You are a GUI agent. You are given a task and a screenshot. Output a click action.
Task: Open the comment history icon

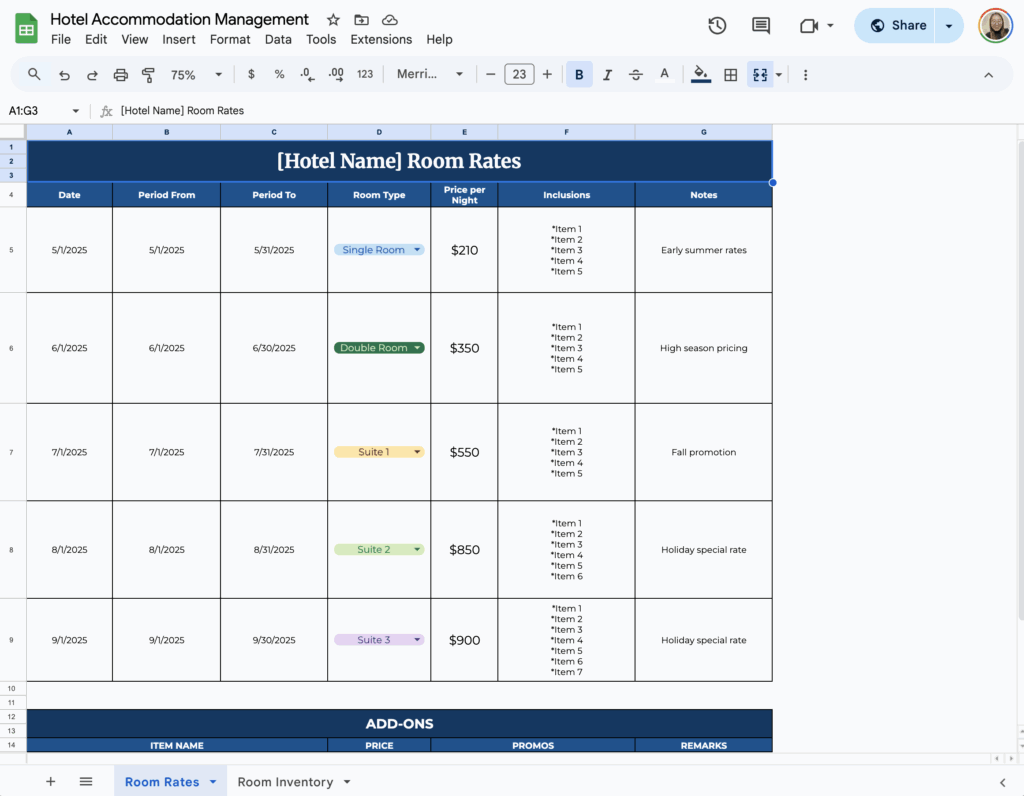(761, 26)
